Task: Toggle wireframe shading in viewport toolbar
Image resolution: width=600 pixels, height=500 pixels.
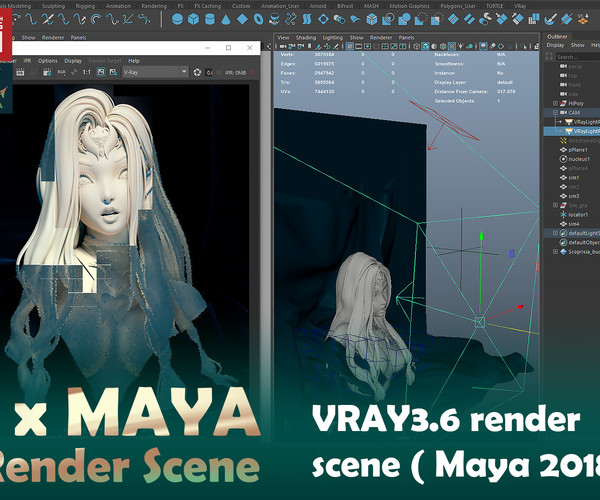Action: [x=417, y=46]
